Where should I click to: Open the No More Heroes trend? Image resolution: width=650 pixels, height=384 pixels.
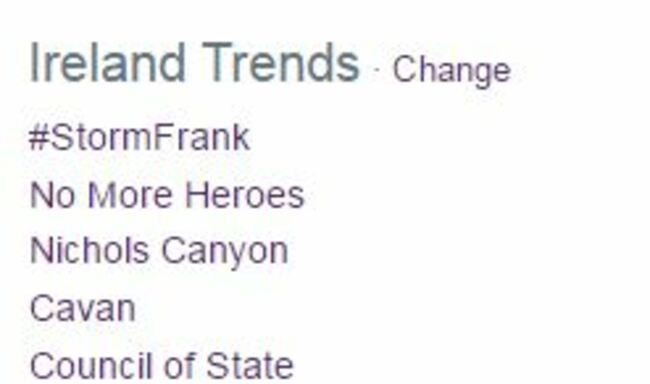pos(167,195)
